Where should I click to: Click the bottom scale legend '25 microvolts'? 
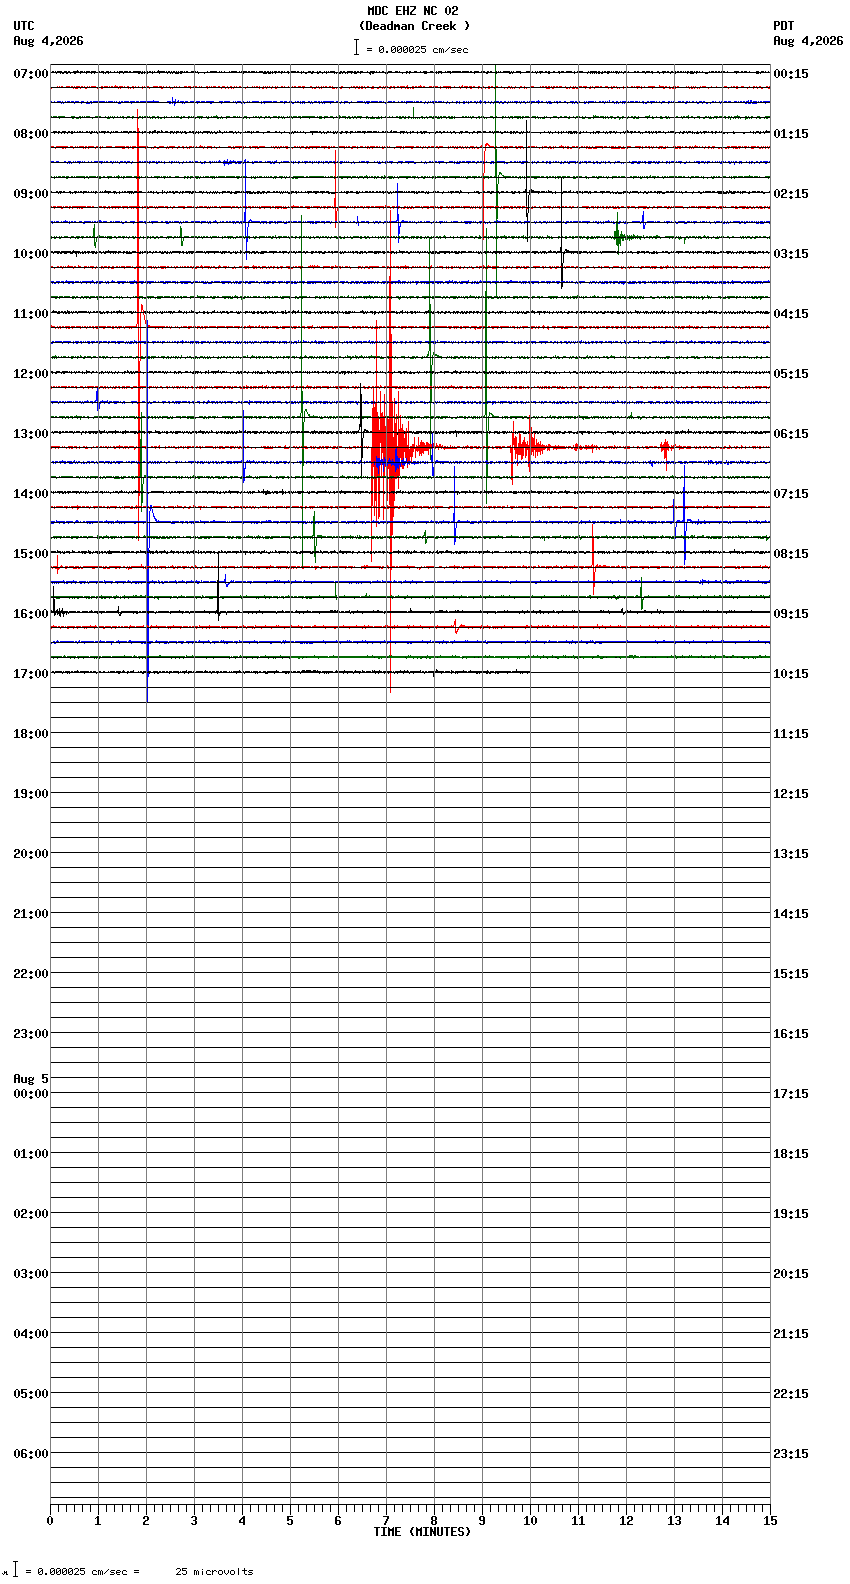[215, 1572]
